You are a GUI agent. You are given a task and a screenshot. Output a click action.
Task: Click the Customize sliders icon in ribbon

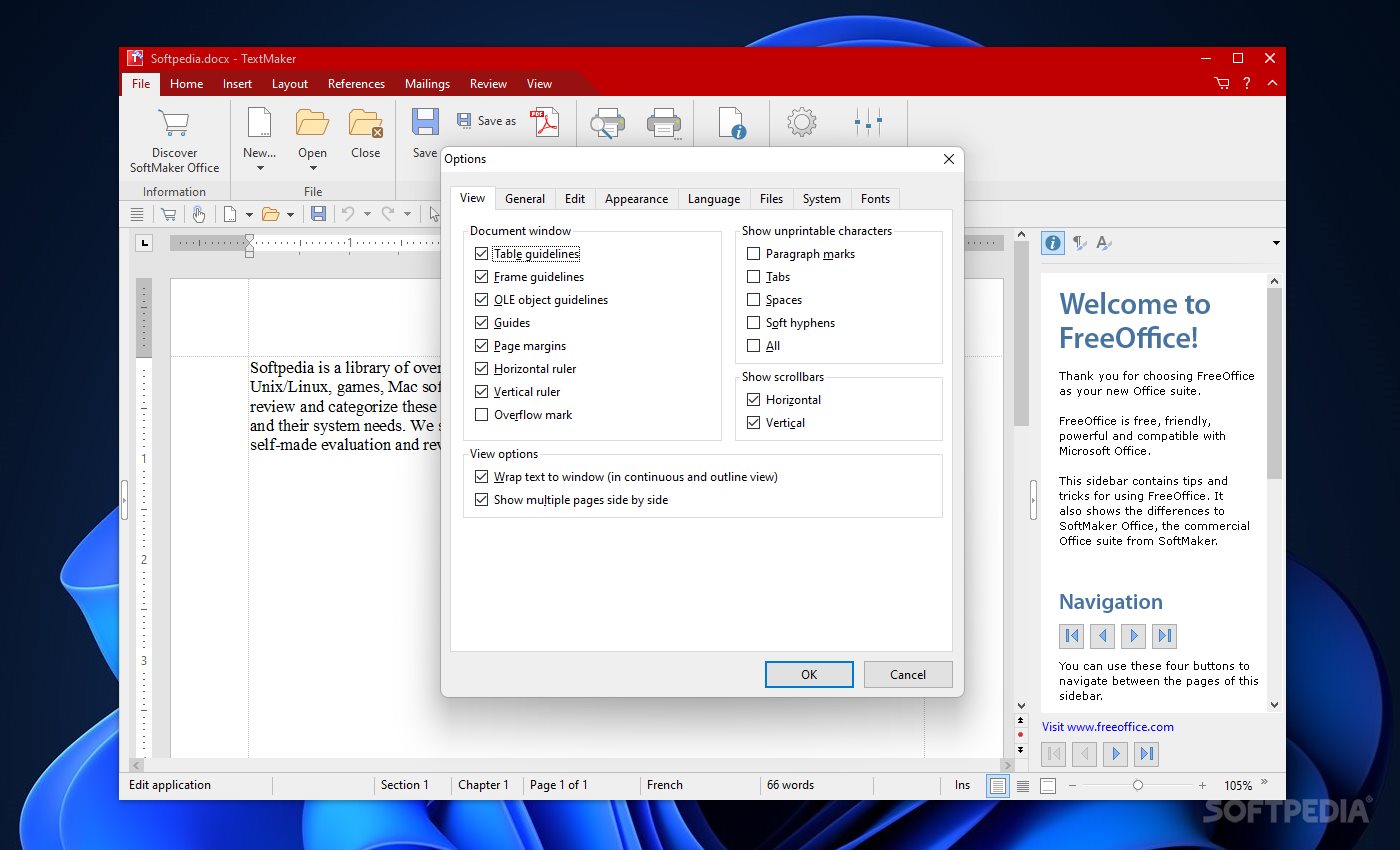868,123
